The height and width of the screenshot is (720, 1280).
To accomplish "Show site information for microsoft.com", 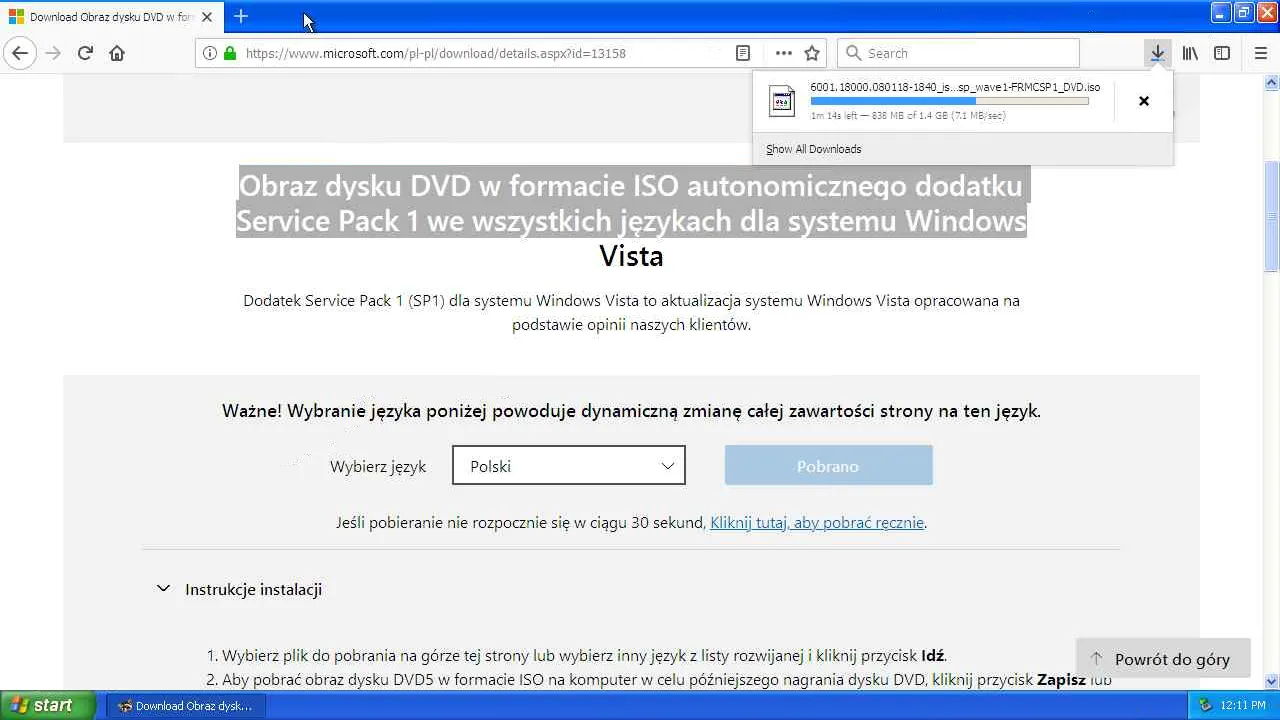I will pos(210,53).
